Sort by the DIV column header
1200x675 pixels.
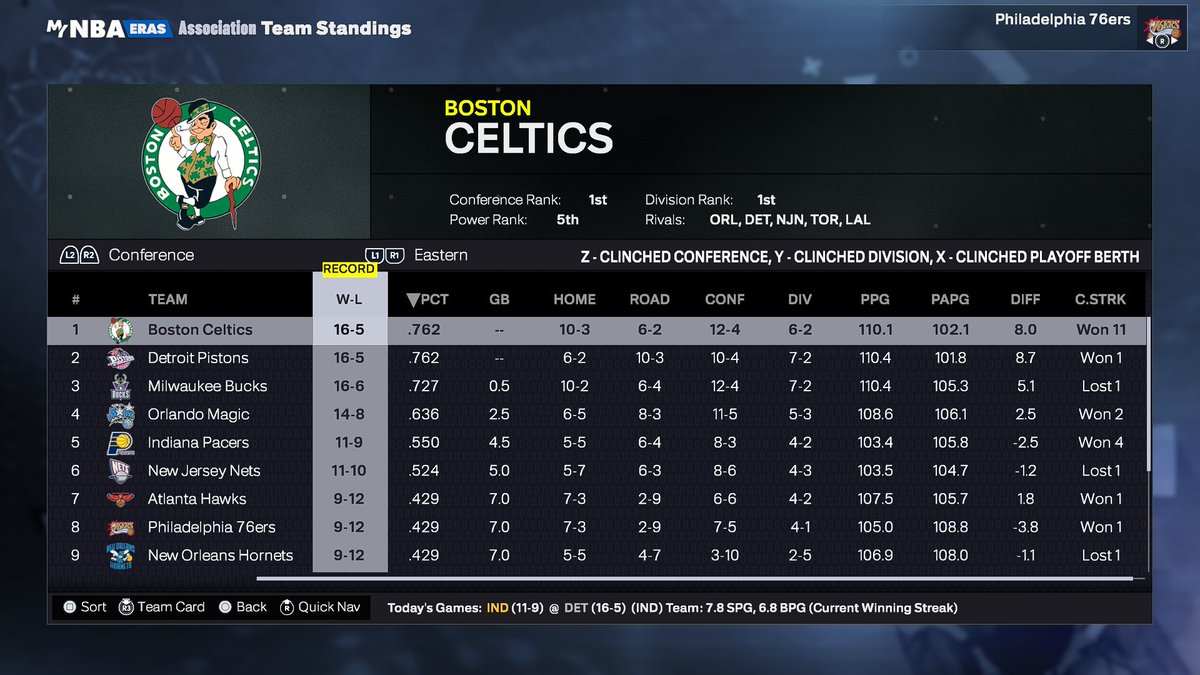point(800,299)
